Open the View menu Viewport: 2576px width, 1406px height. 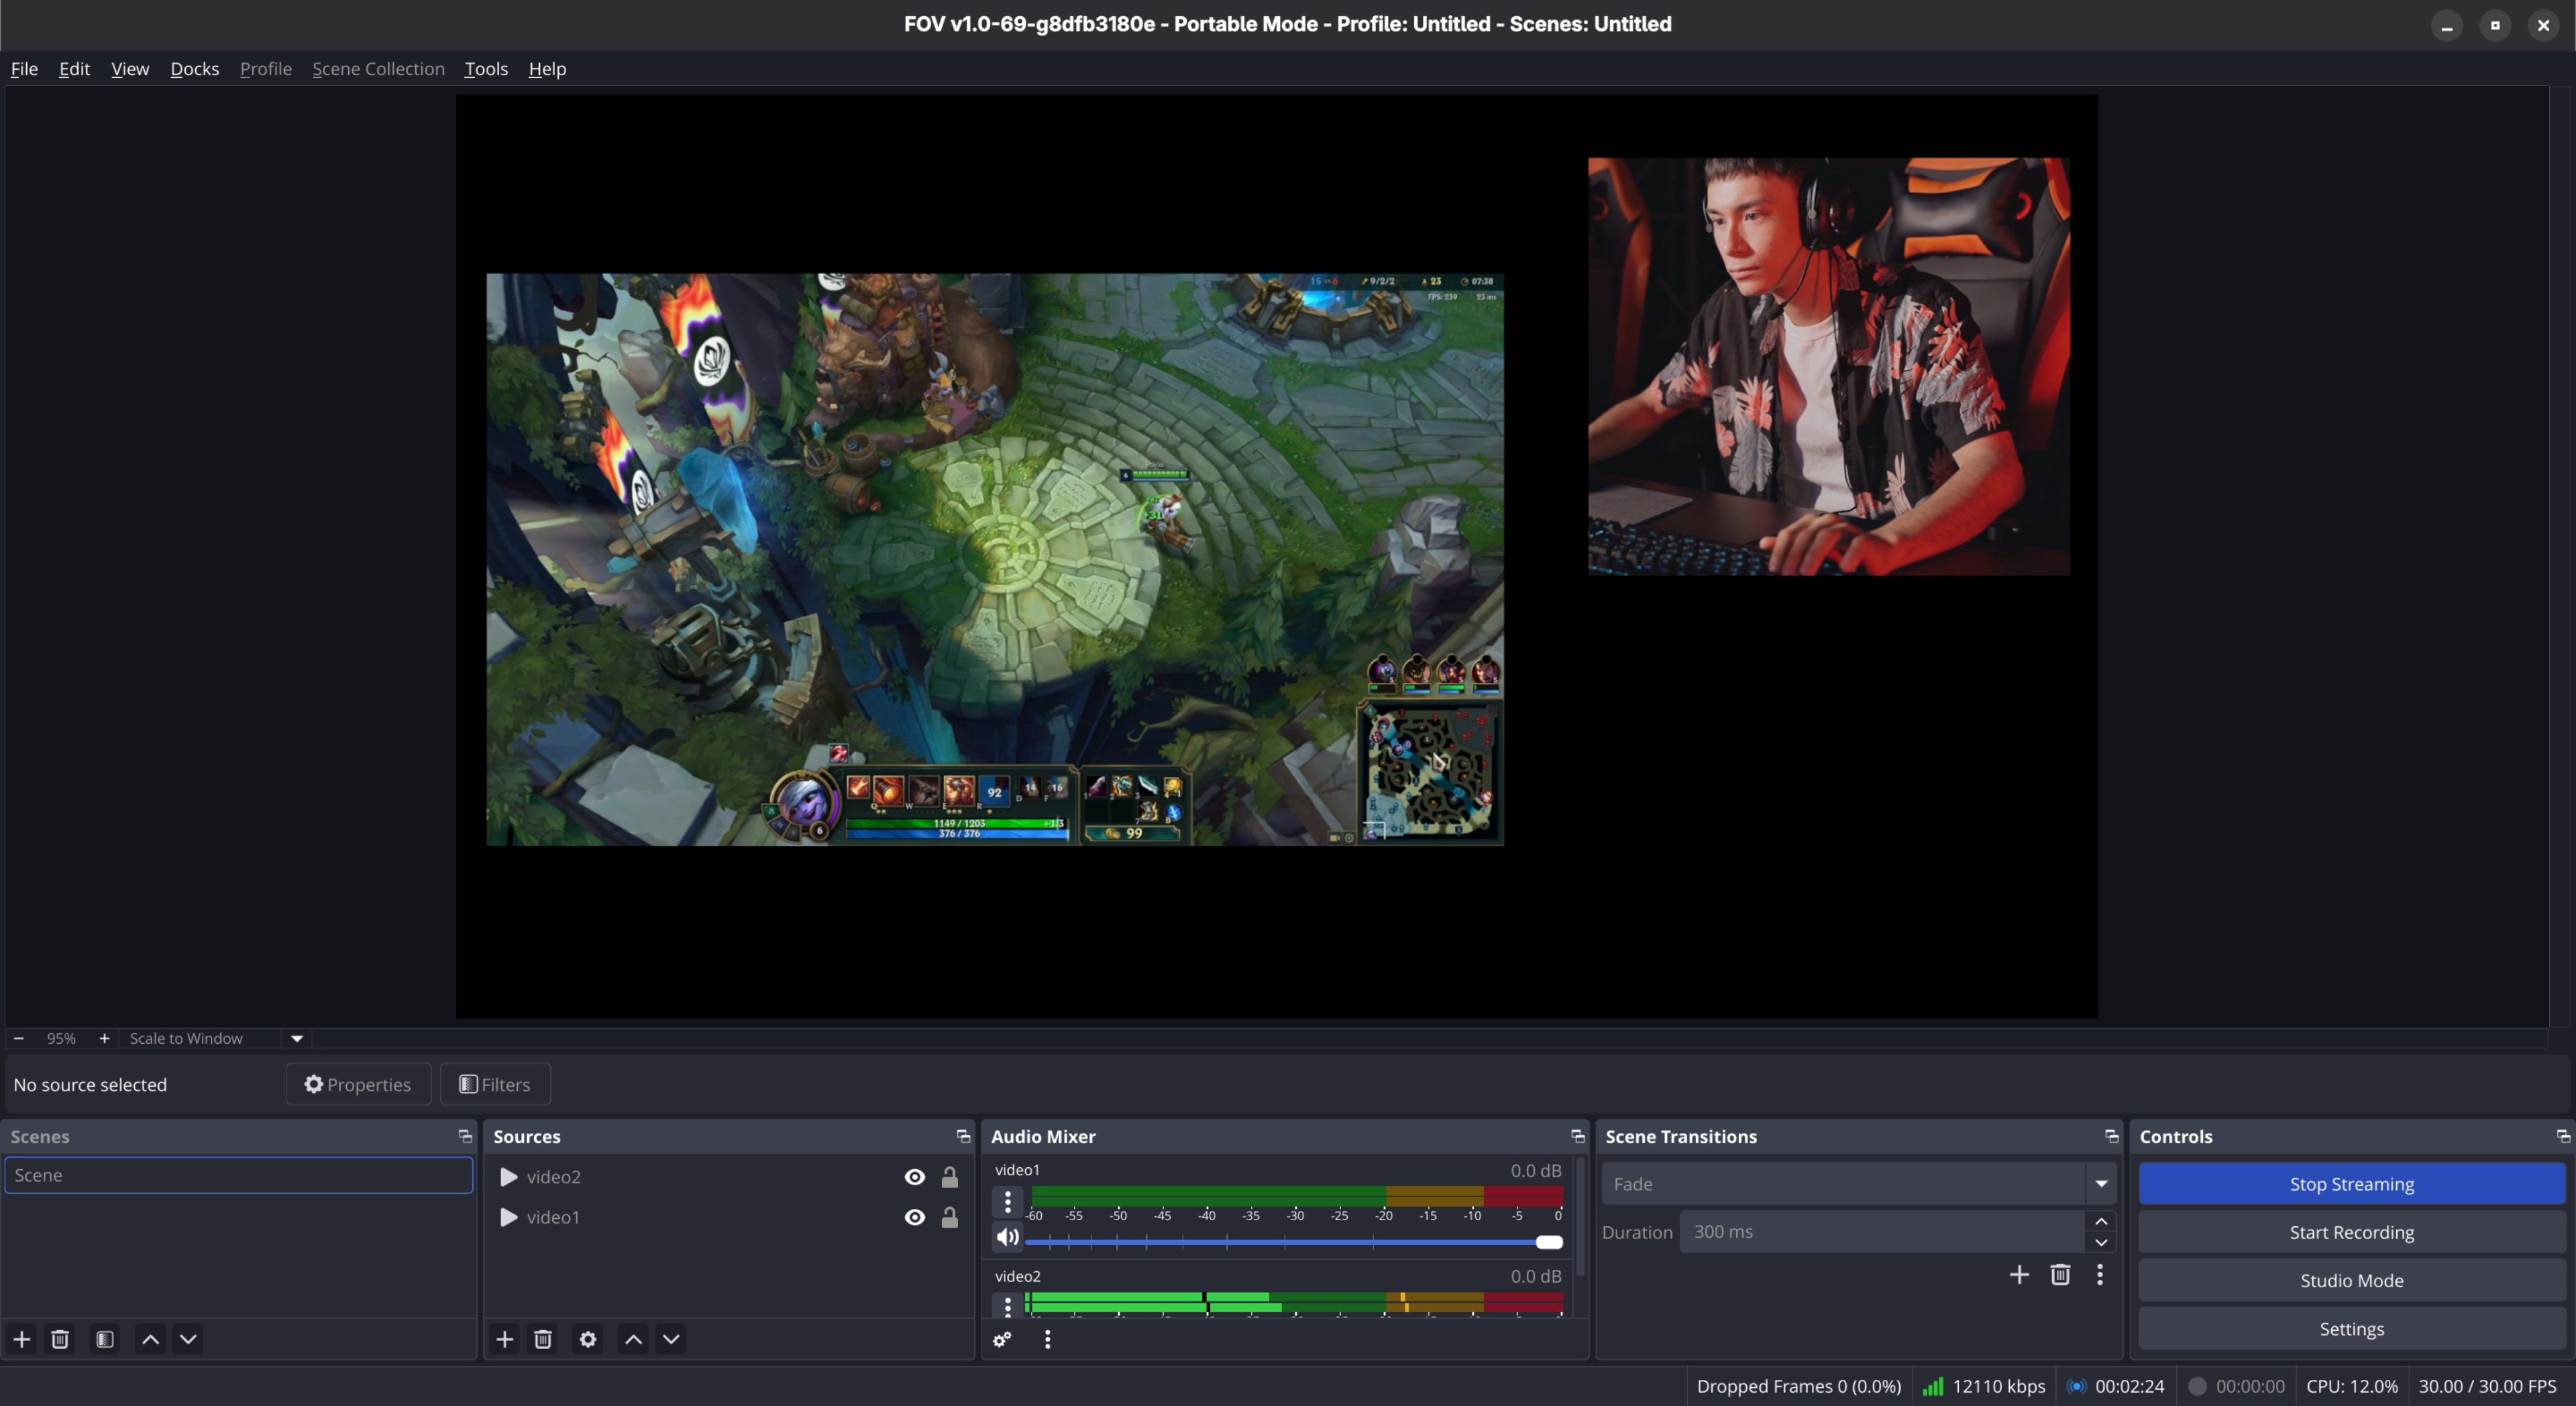130,69
